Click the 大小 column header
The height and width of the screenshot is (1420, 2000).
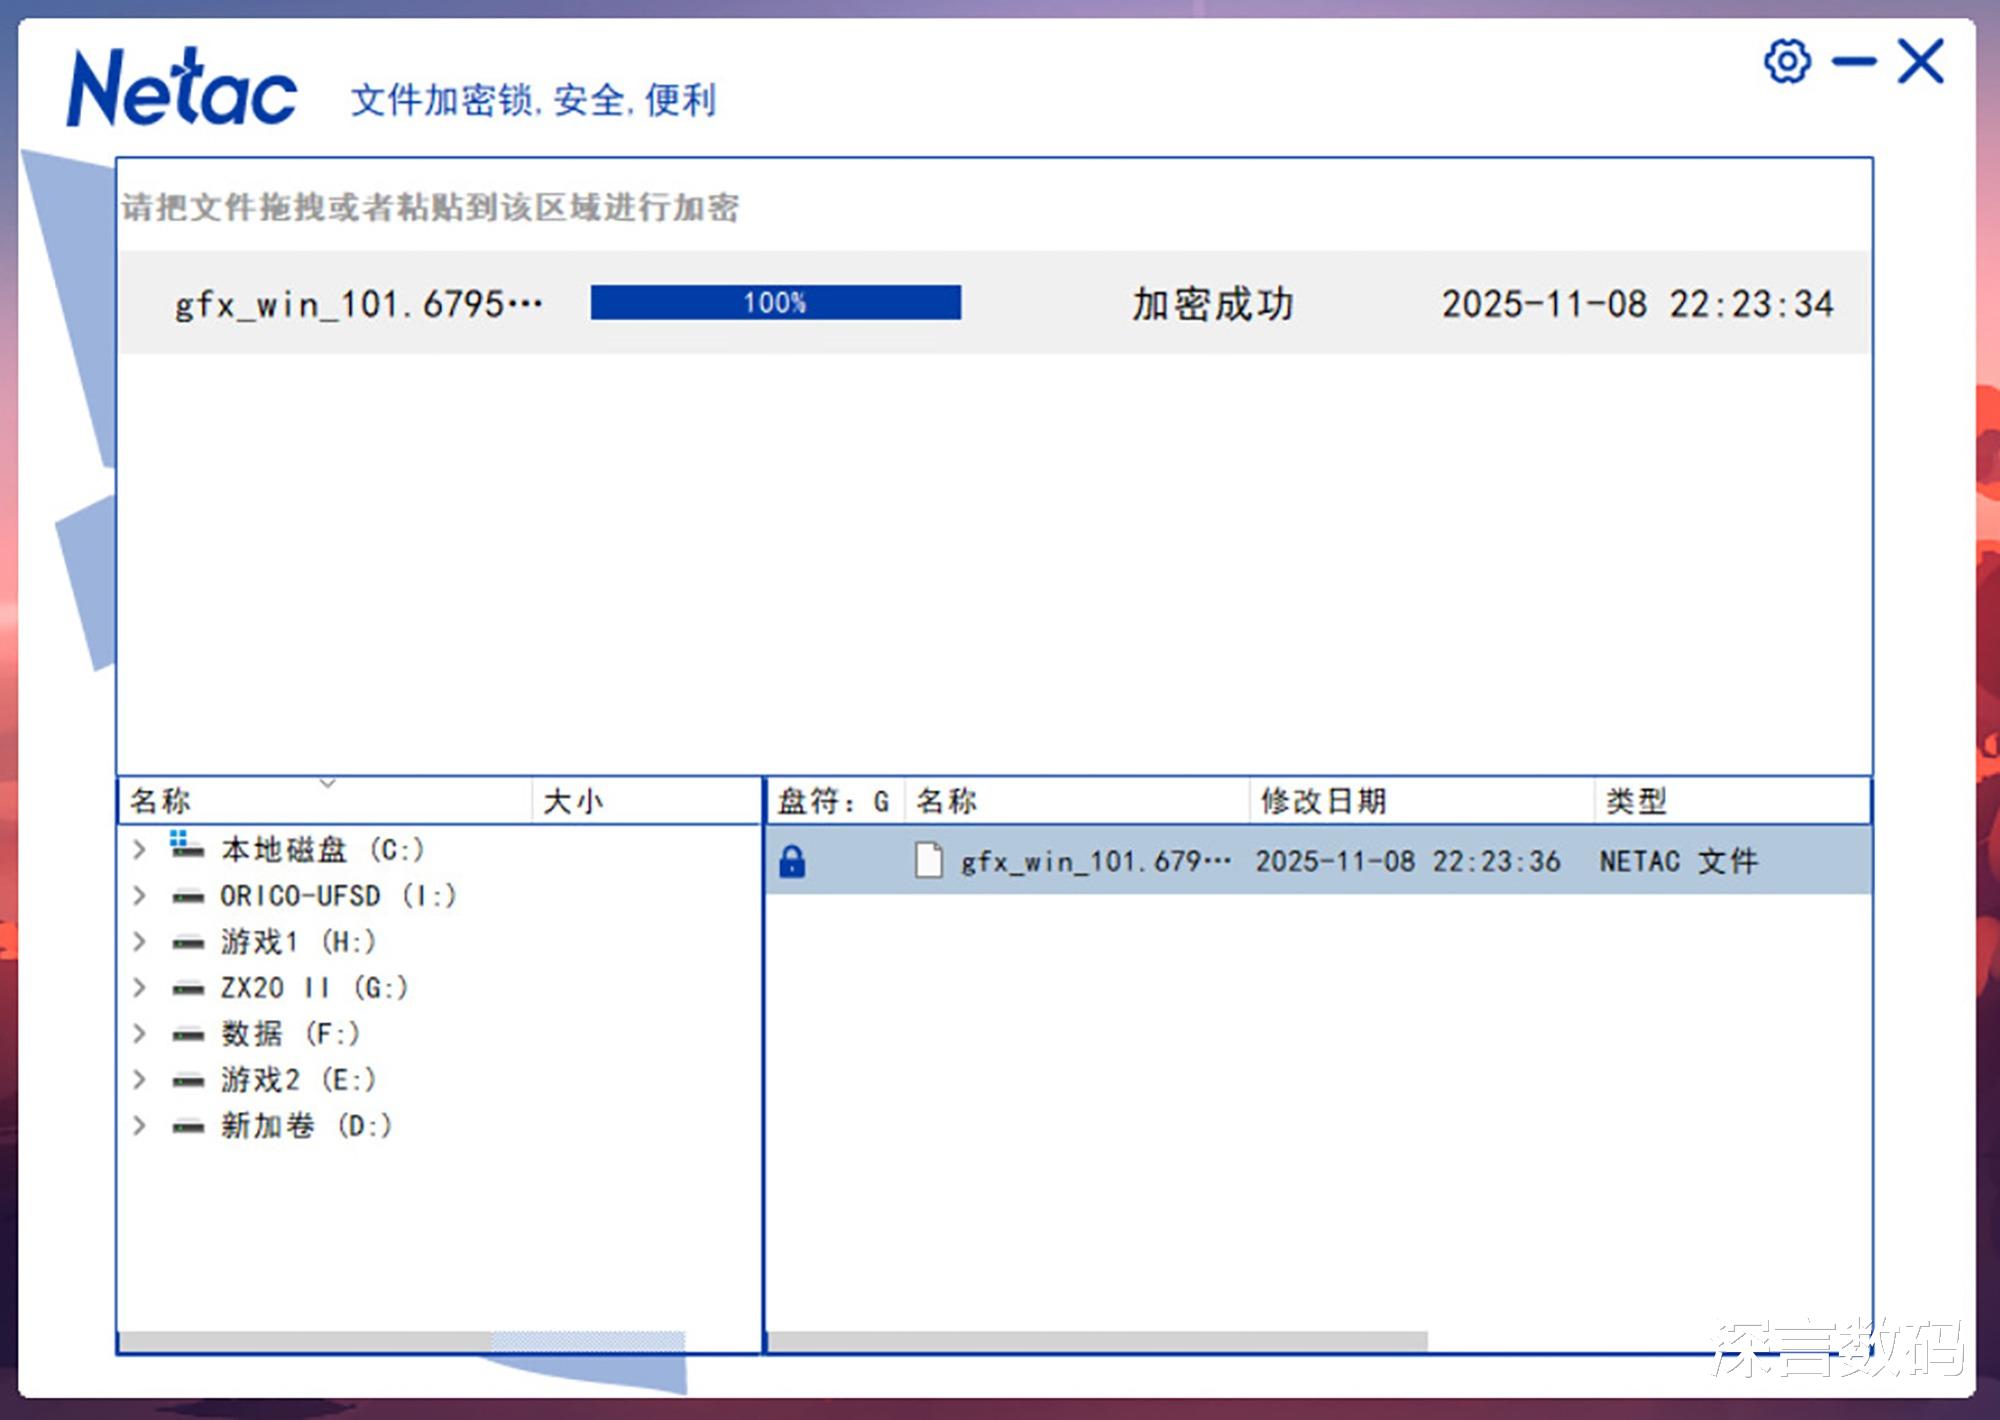pyautogui.click(x=573, y=801)
